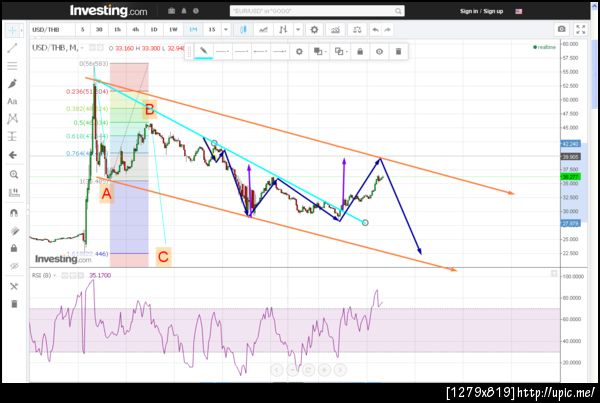Switch chart to 5 minute interval
Image resolution: width=600 pixels, height=403 pixels.
click(x=83, y=30)
